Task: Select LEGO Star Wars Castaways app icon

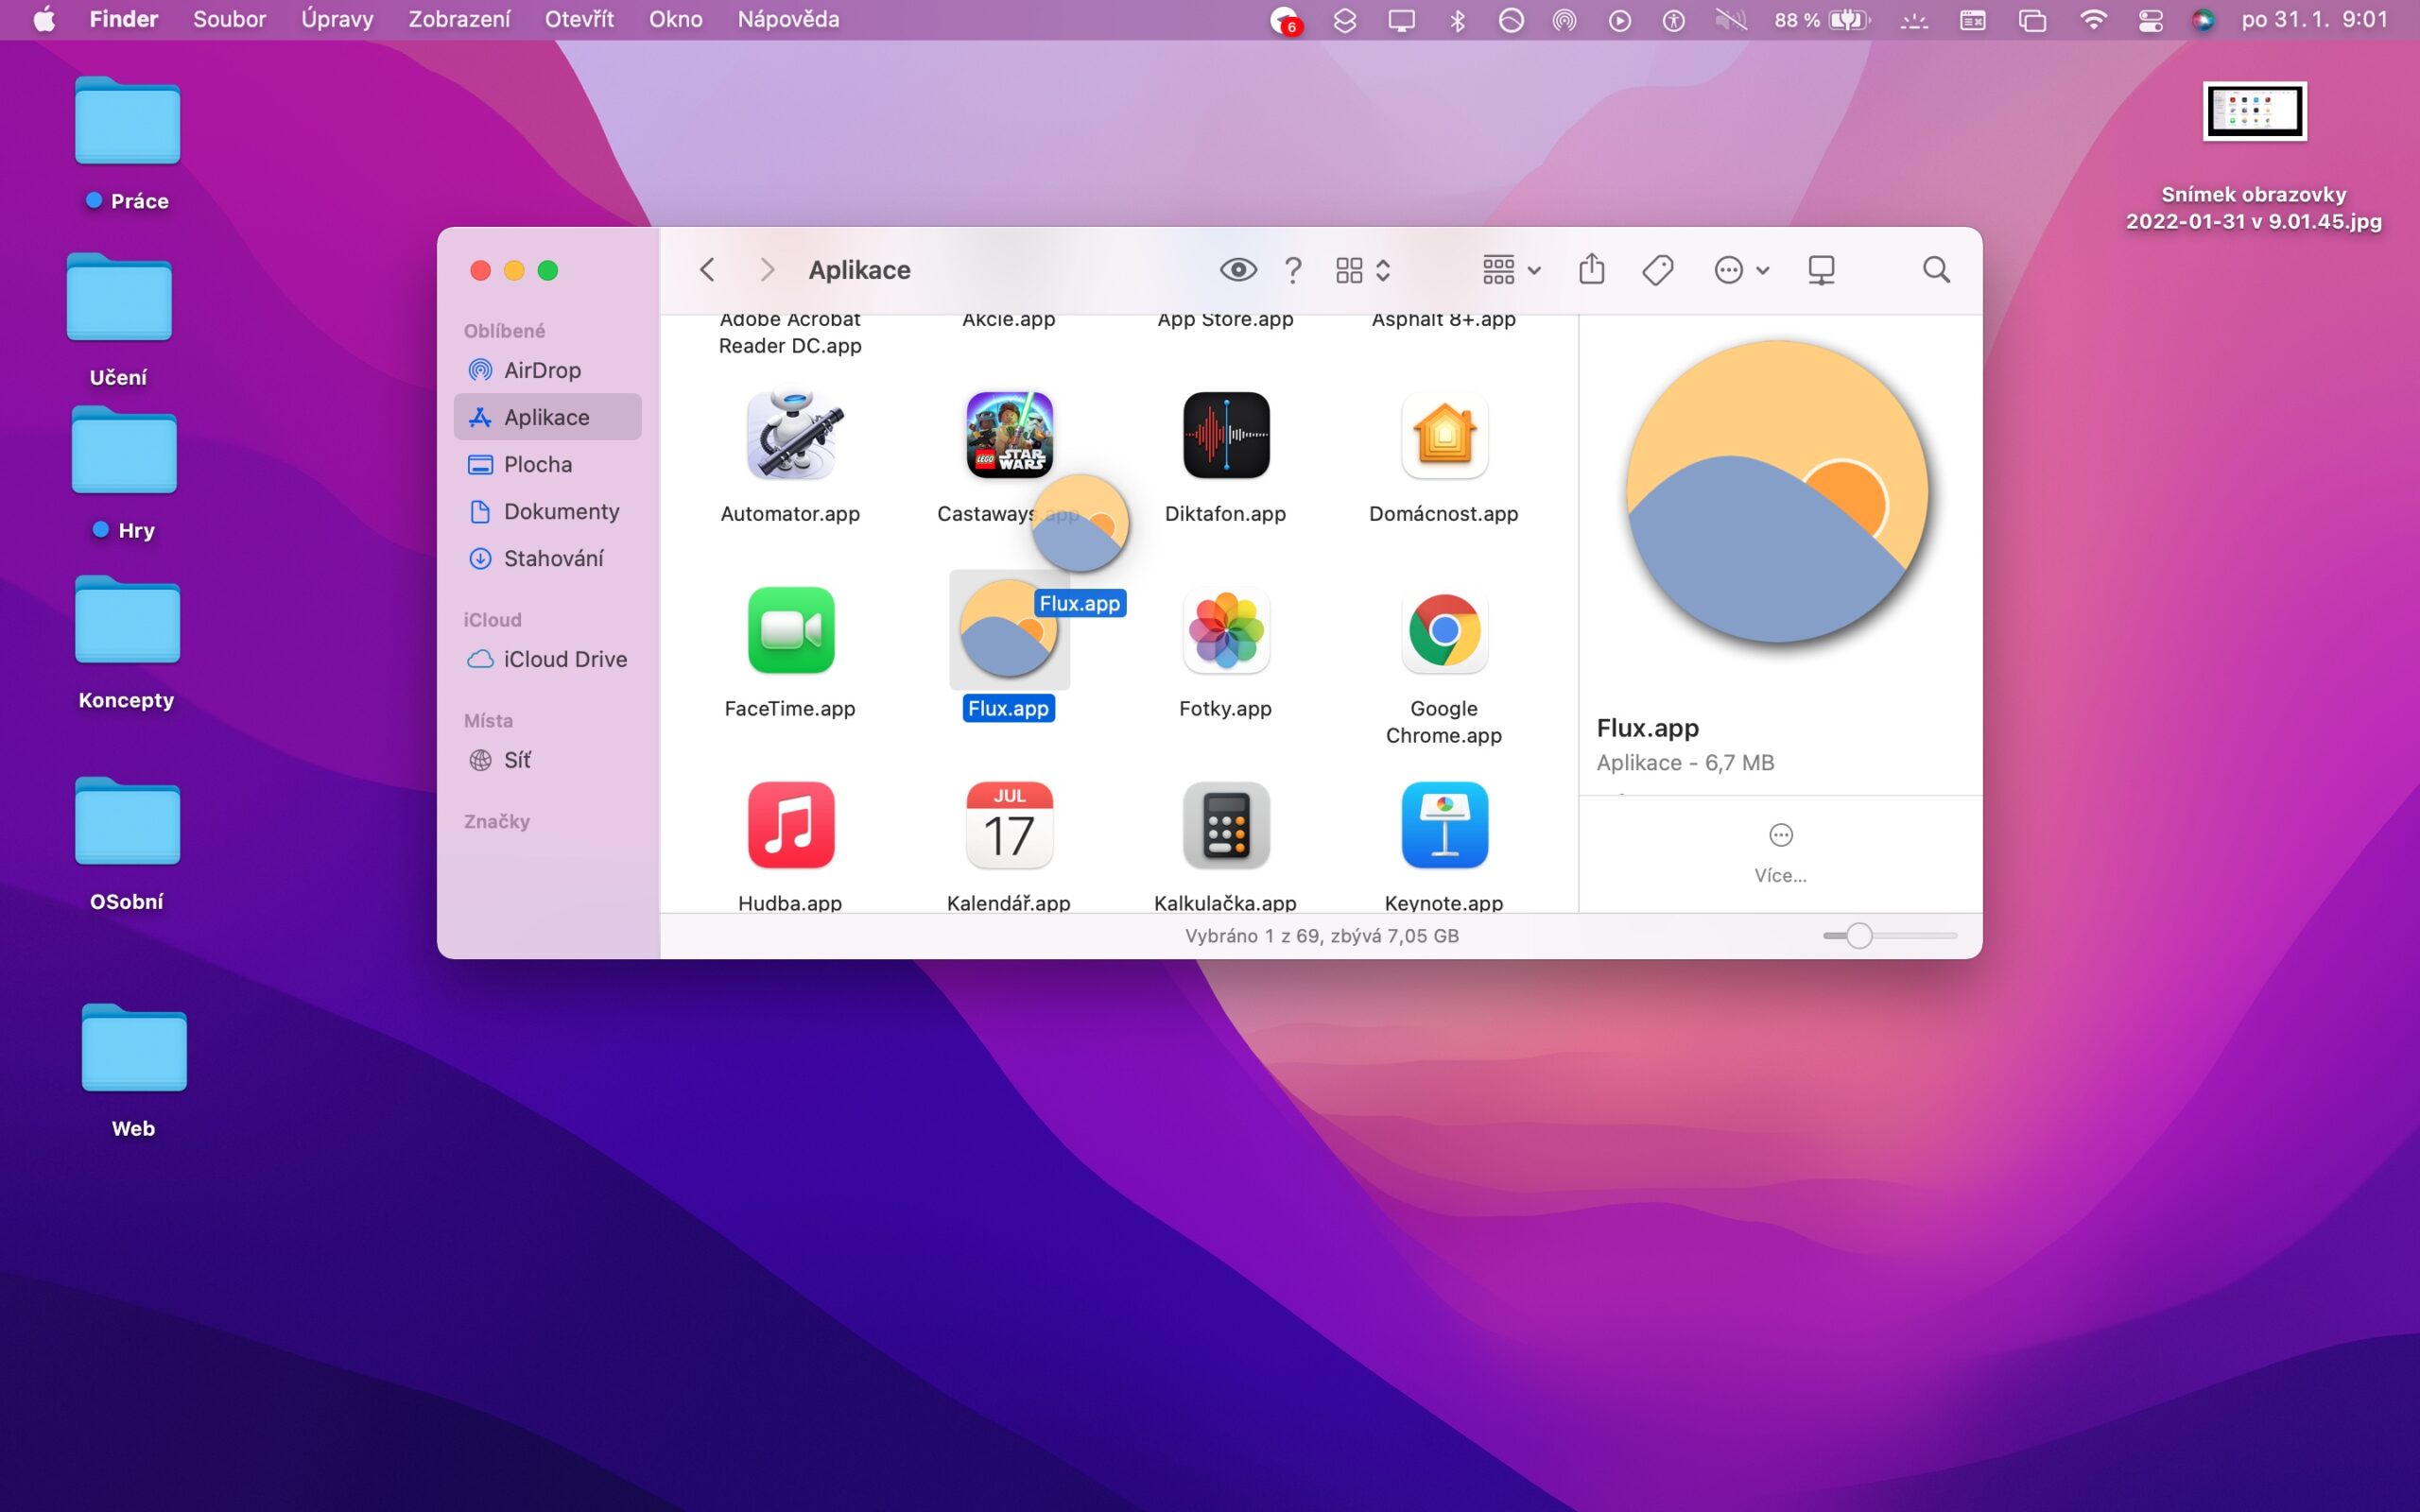Action: coord(1008,435)
